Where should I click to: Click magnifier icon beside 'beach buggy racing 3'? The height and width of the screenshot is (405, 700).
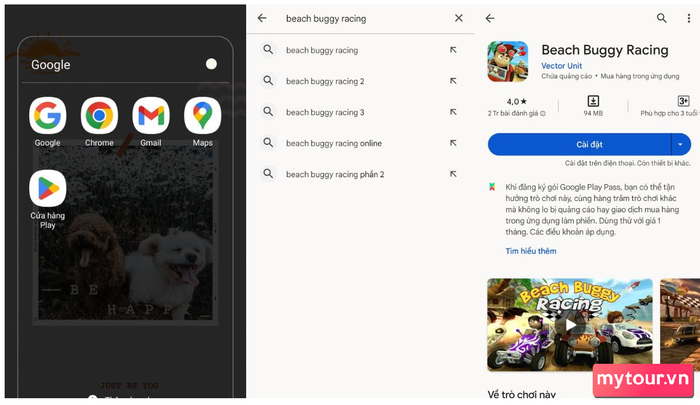[268, 112]
